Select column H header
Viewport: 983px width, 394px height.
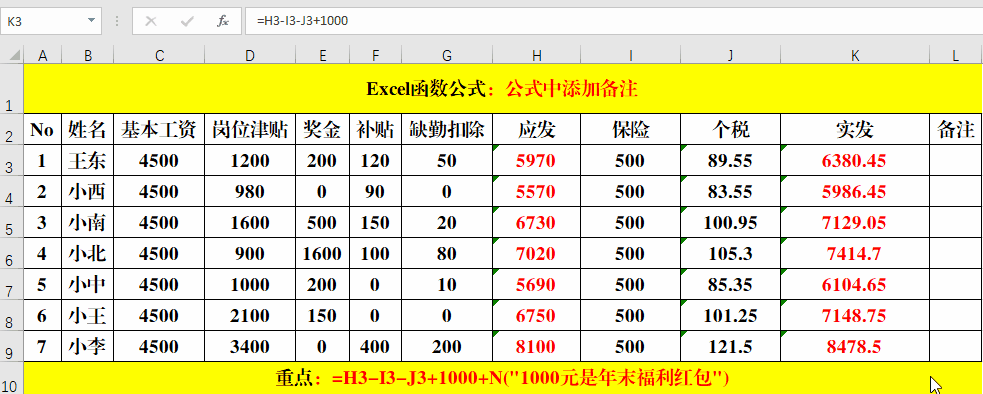pyautogui.click(x=537, y=56)
